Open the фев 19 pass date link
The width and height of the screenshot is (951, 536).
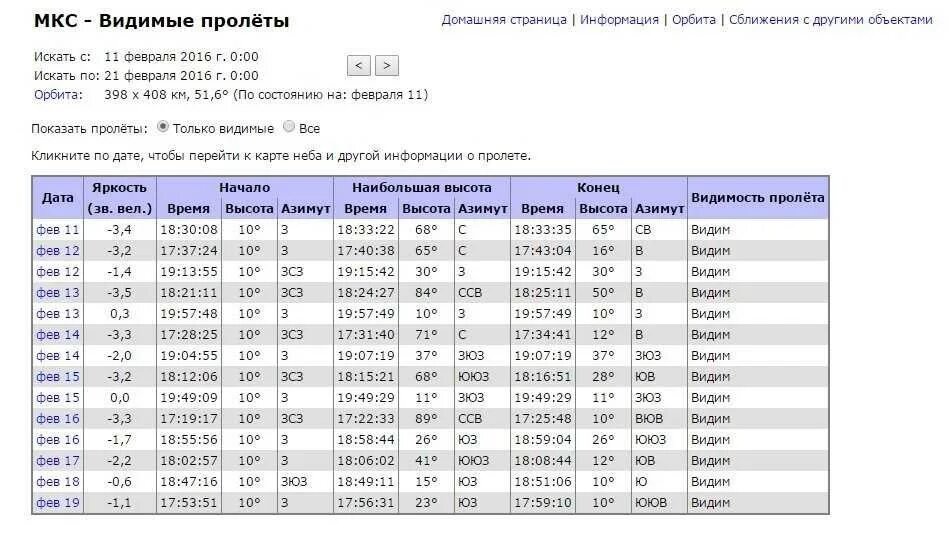coord(58,503)
